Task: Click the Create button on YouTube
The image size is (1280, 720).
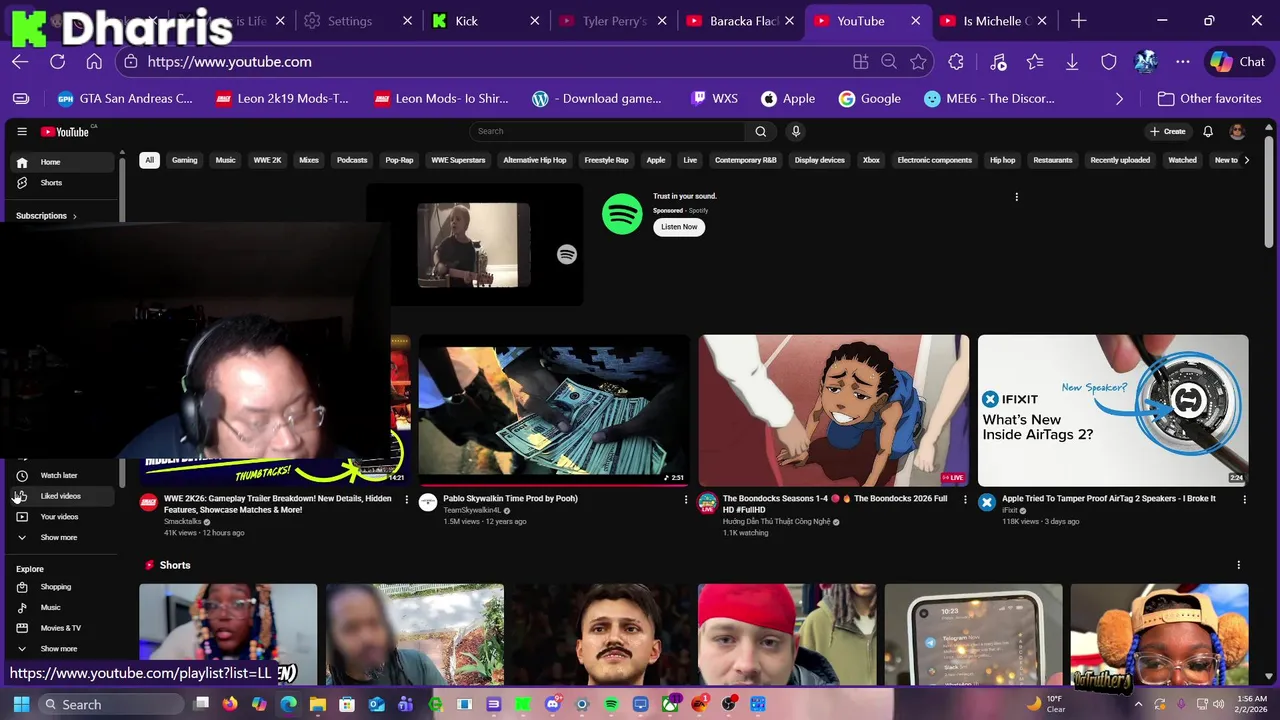Action: (x=1168, y=131)
